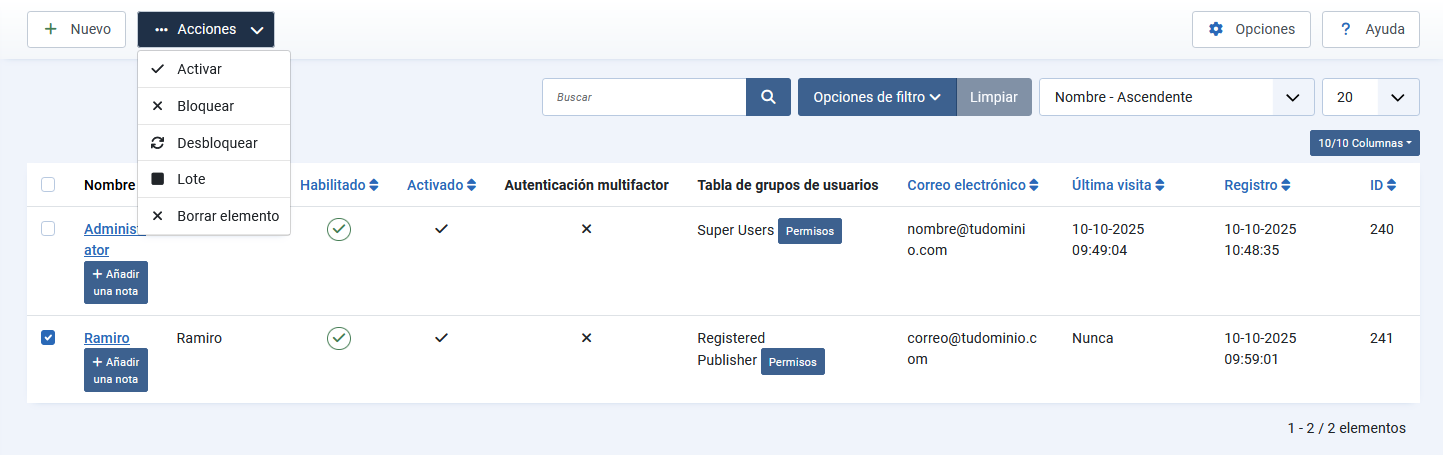Click Administrator's green enabled status icon

point(339,230)
